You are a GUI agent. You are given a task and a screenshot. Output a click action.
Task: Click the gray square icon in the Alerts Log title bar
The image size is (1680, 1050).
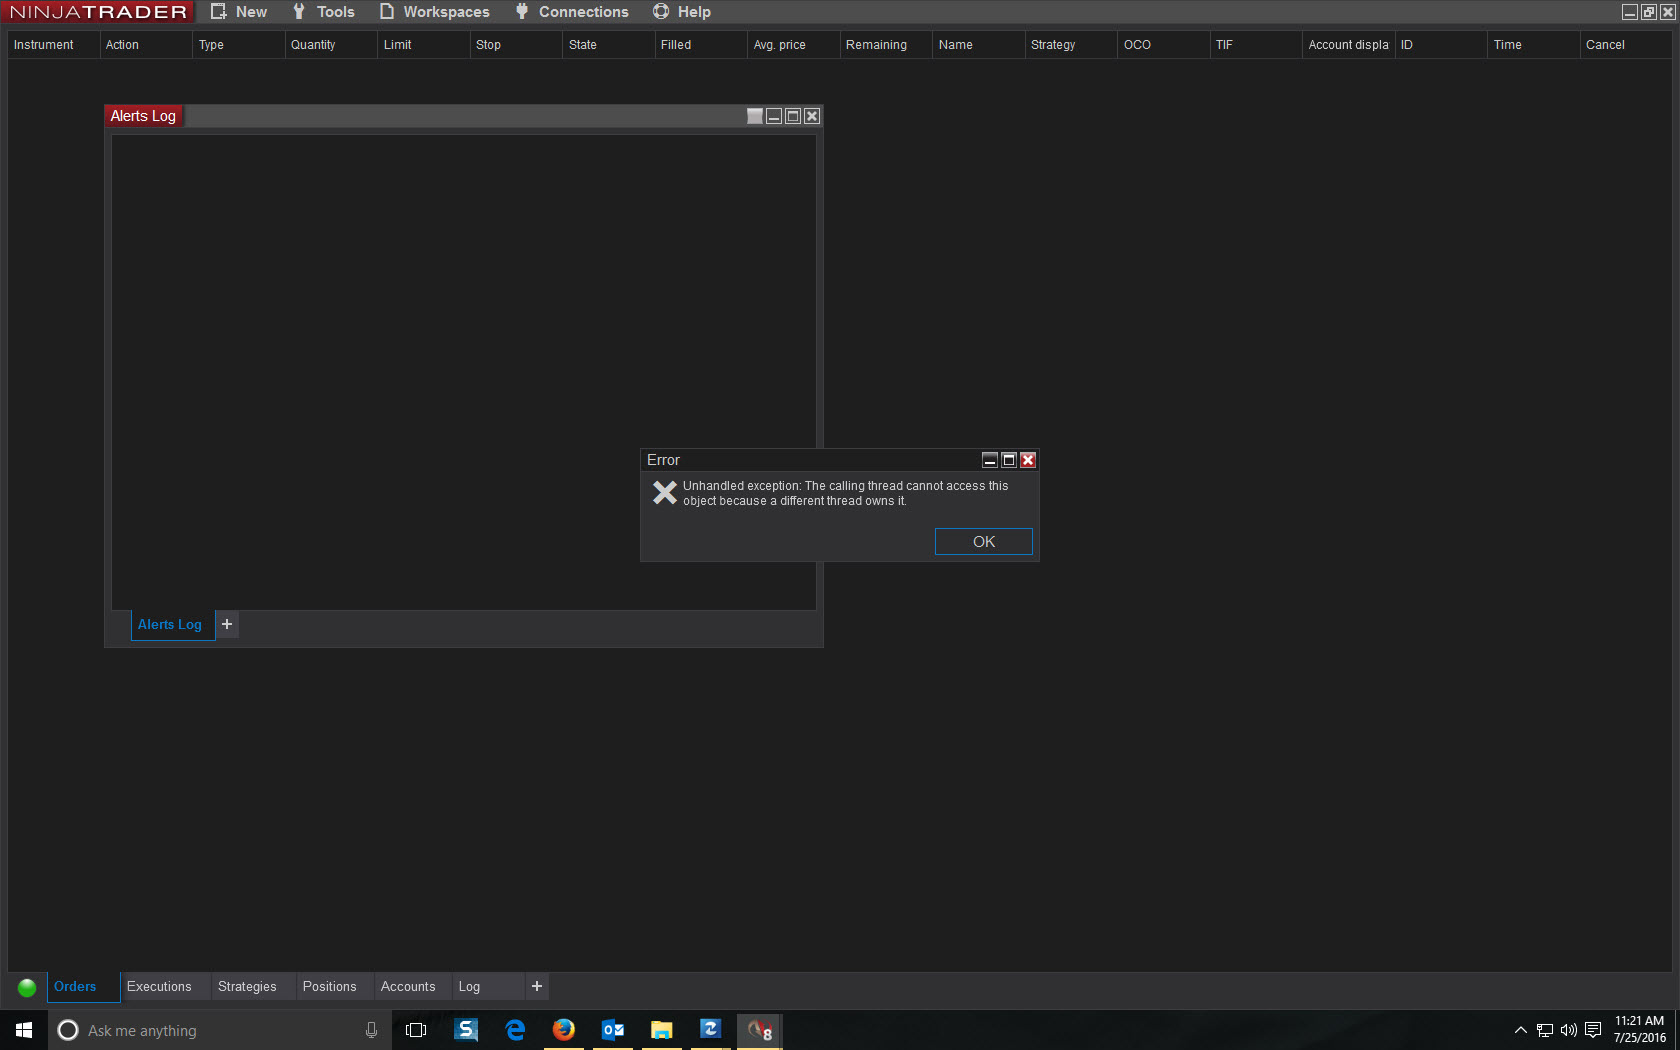tap(755, 116)
